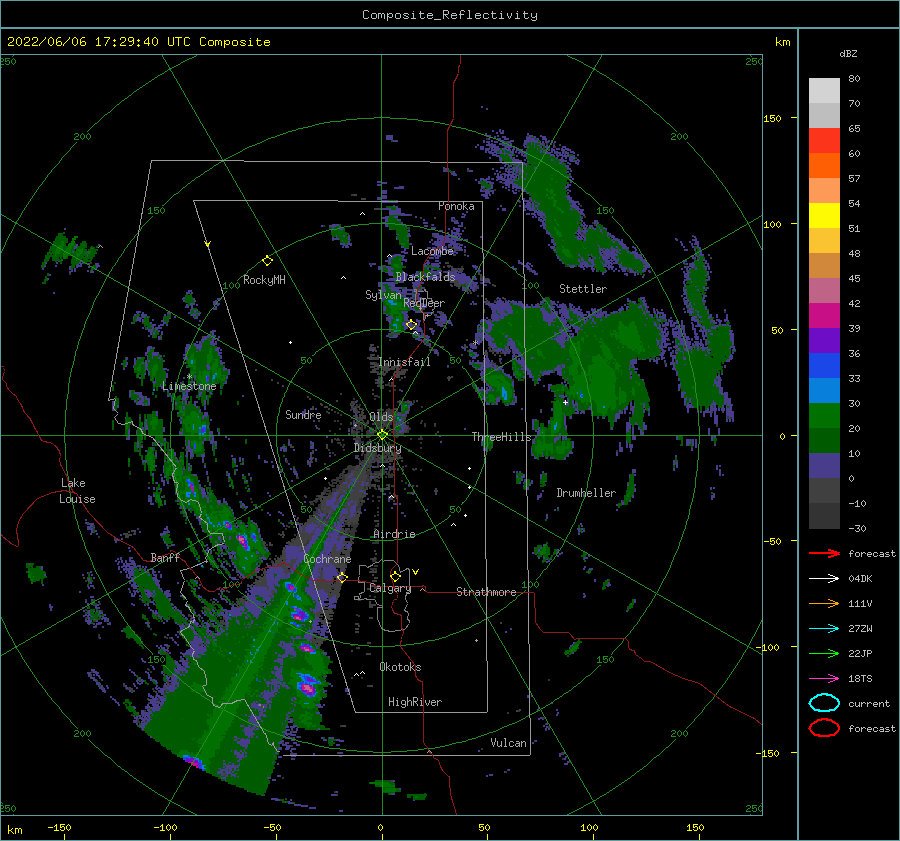Click the purple swatch between 39 and 36 dBZ
The image size is (900, 841).
pyautogui.click(x=824, y=341)
